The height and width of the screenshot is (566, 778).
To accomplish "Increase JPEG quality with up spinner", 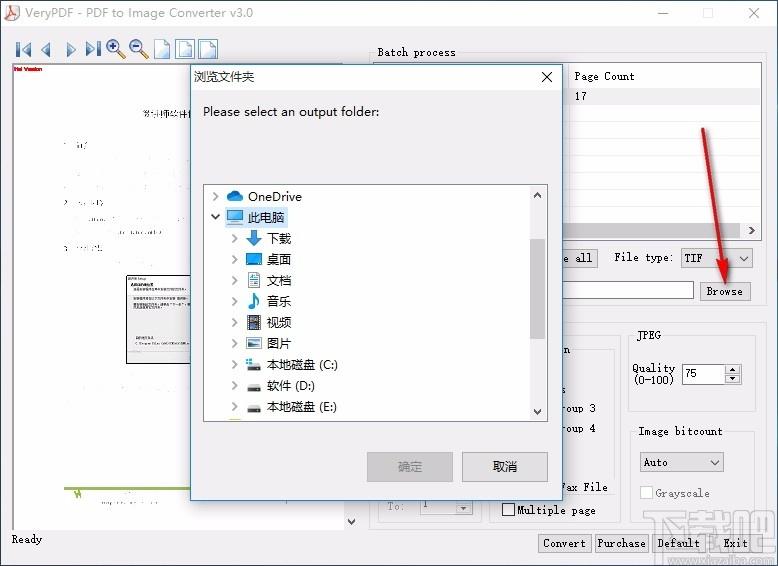I will coord(732,369).
